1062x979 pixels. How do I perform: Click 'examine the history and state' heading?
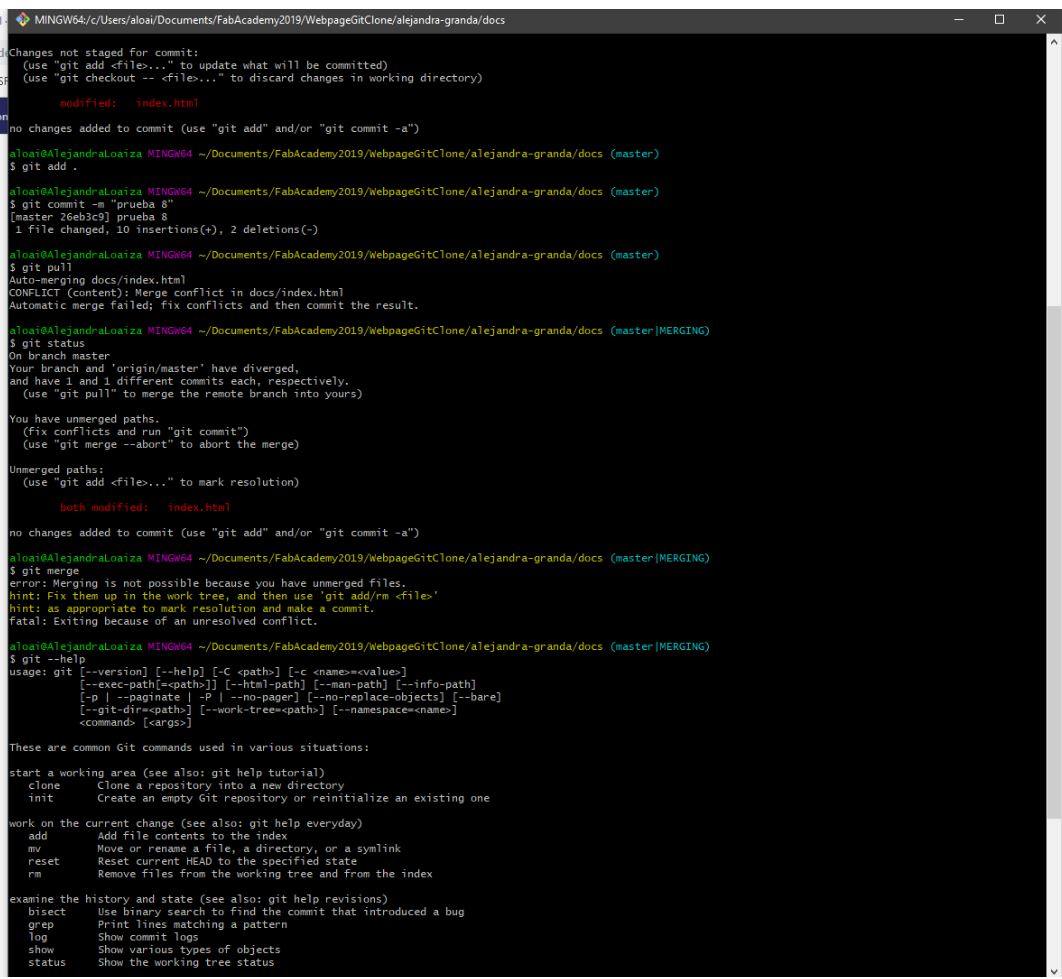pos(198,899)
